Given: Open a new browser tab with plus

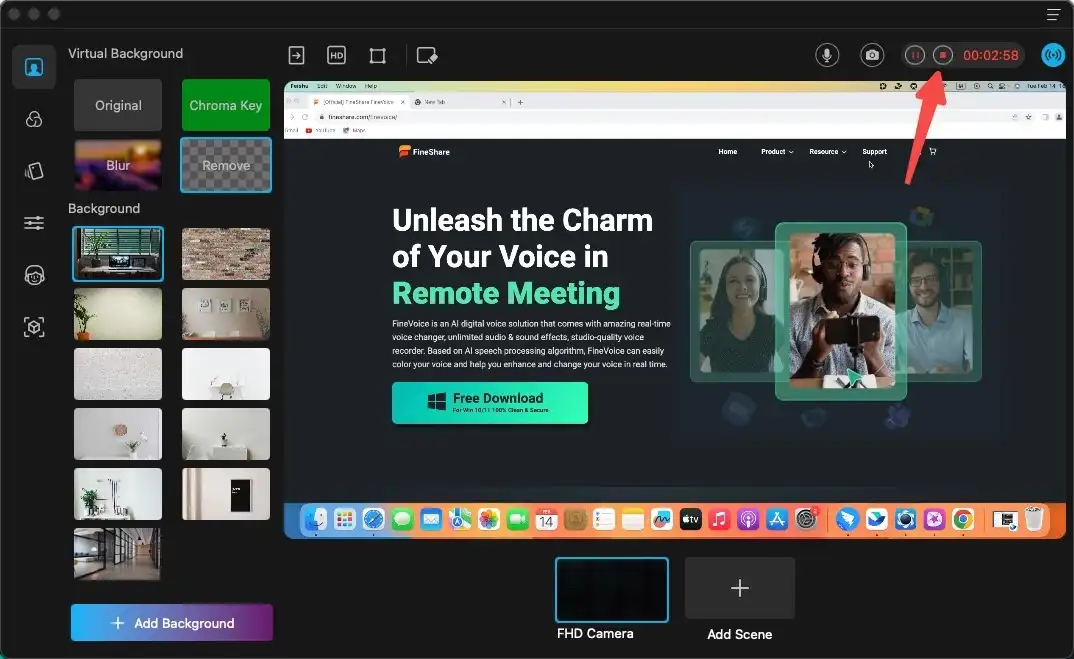Looking at the screenshot, I should [521, 102].
